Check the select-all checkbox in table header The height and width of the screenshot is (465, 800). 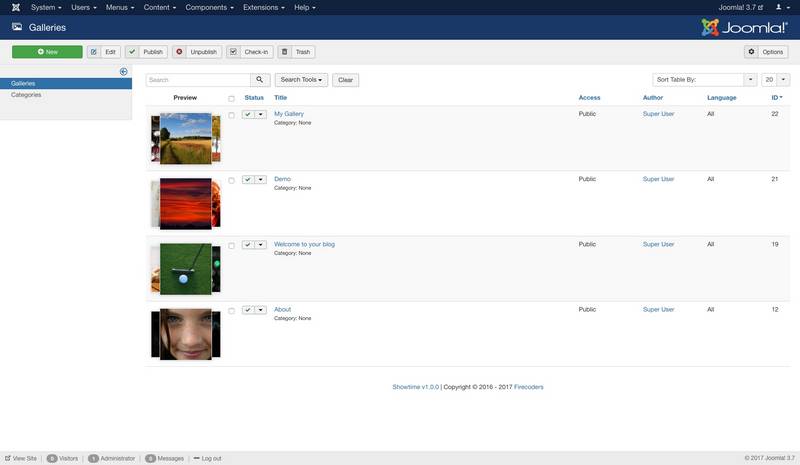232,98
